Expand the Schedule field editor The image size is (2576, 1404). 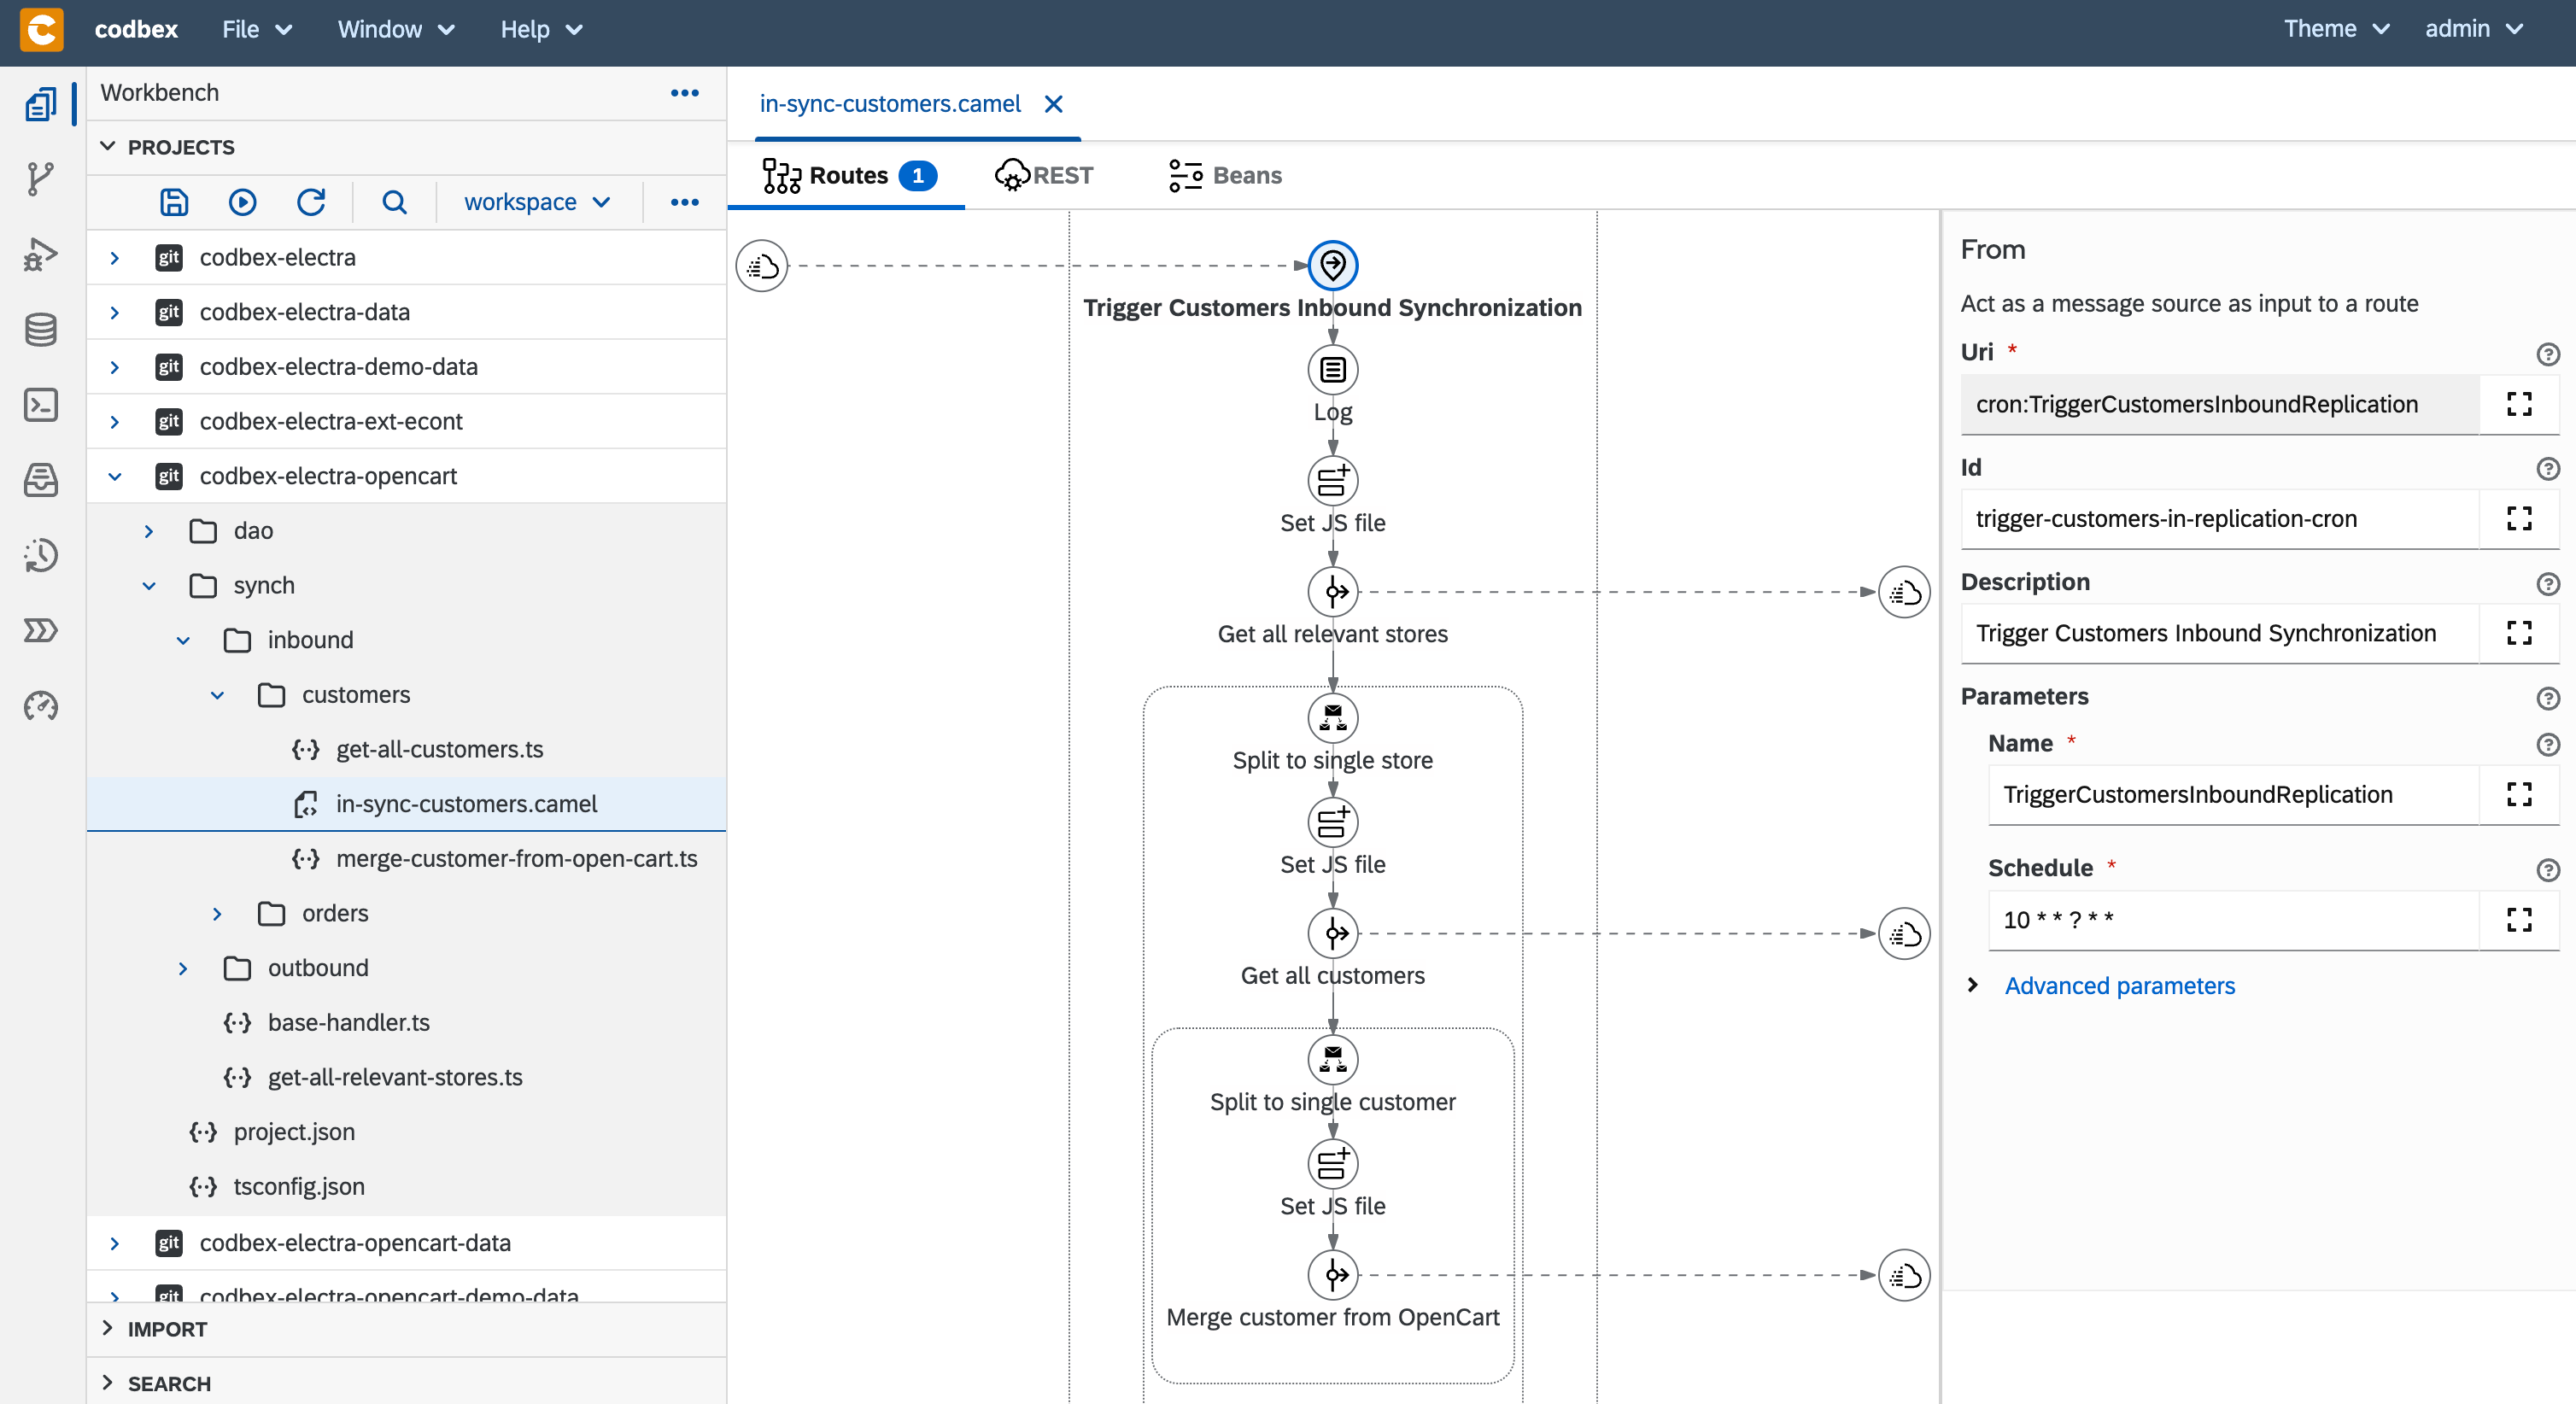(x=2518, y=919)
